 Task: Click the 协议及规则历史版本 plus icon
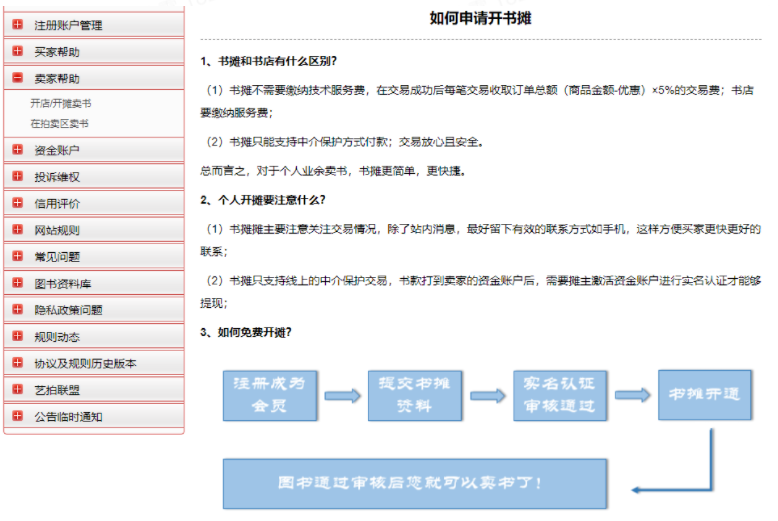18,363
